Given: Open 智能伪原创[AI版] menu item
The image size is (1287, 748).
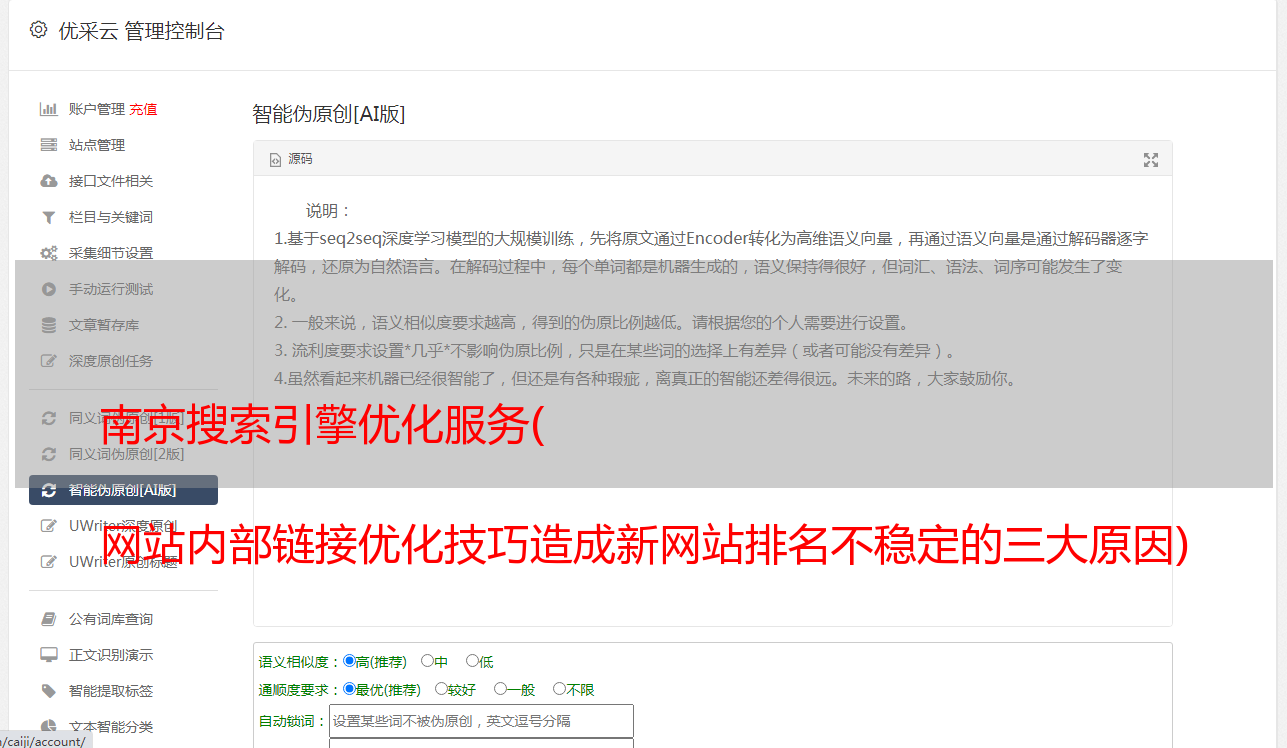Looking at the screenshot, I should [x=123, y=490].
